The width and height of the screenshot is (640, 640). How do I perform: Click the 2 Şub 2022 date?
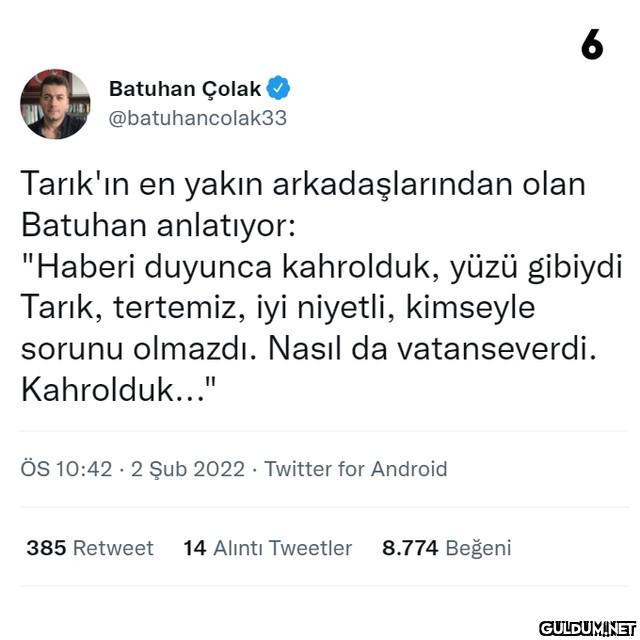coord(188,469)
